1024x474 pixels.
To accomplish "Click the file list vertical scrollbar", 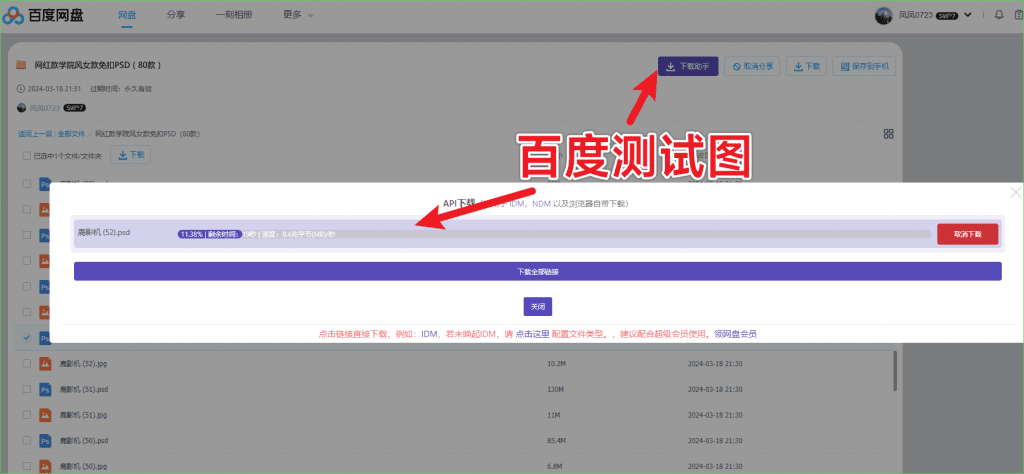I will click(x=895, y=370).
